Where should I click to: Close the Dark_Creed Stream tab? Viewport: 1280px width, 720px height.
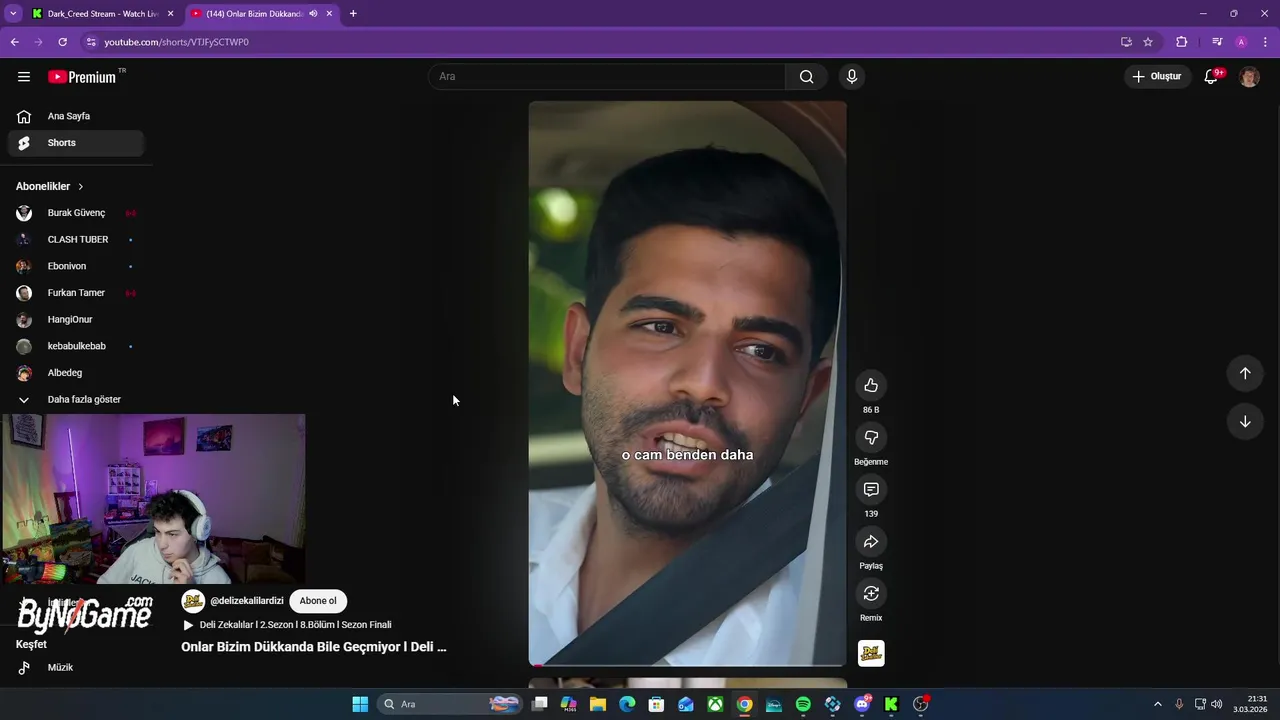click(x=170, y=14)
